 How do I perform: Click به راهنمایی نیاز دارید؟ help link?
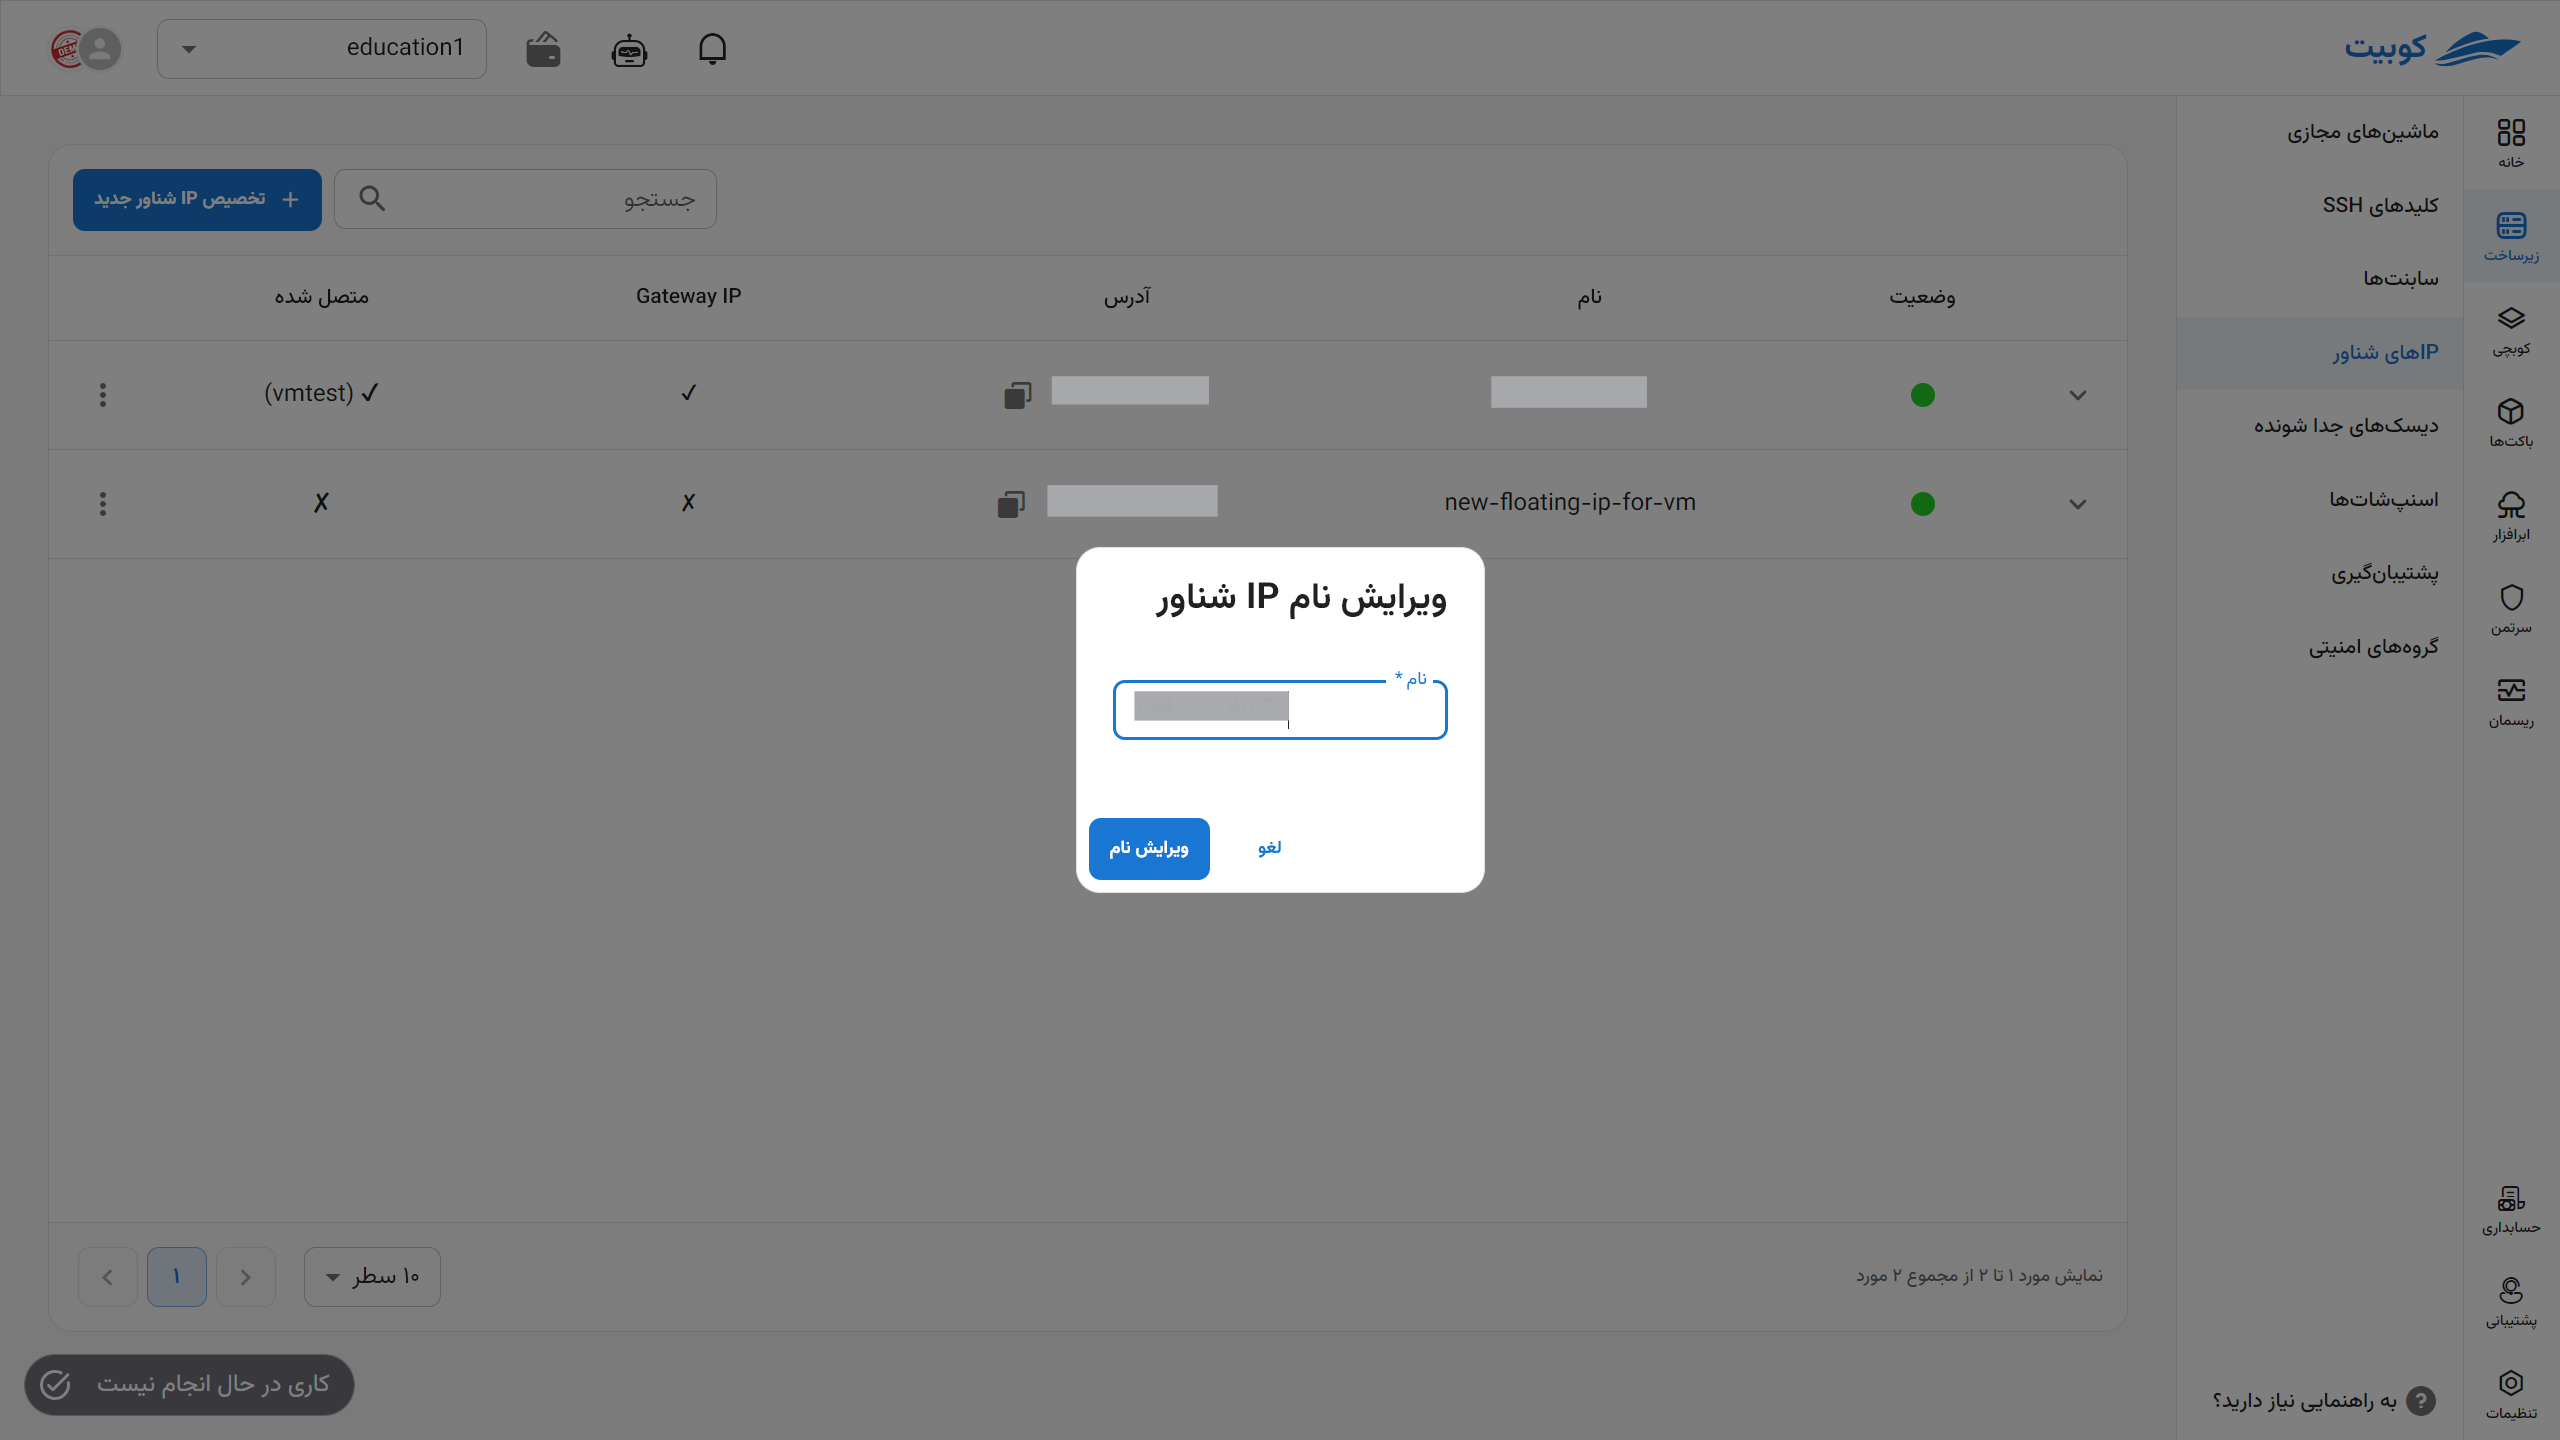point(2304,1400)
